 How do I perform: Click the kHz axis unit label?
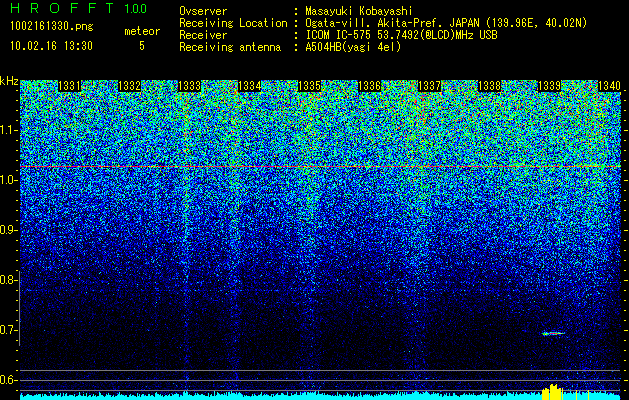(x=9, y=81)
